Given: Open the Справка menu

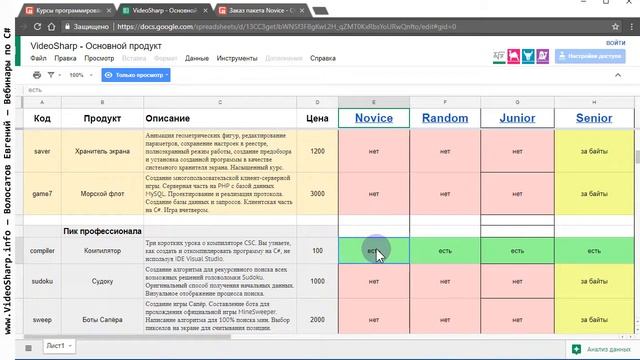Looking at the screenshot, I should tap(323, 58).
